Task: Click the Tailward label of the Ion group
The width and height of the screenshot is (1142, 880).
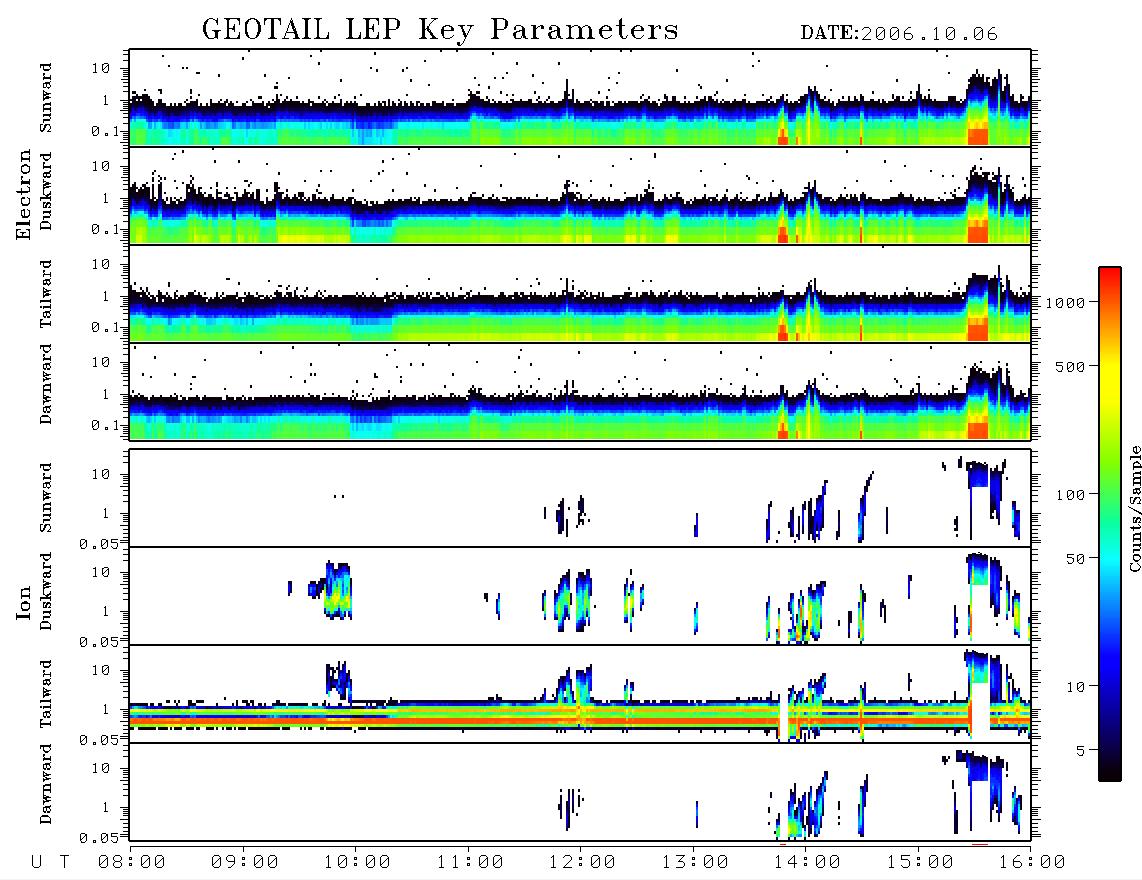Action: pos(46,694)
